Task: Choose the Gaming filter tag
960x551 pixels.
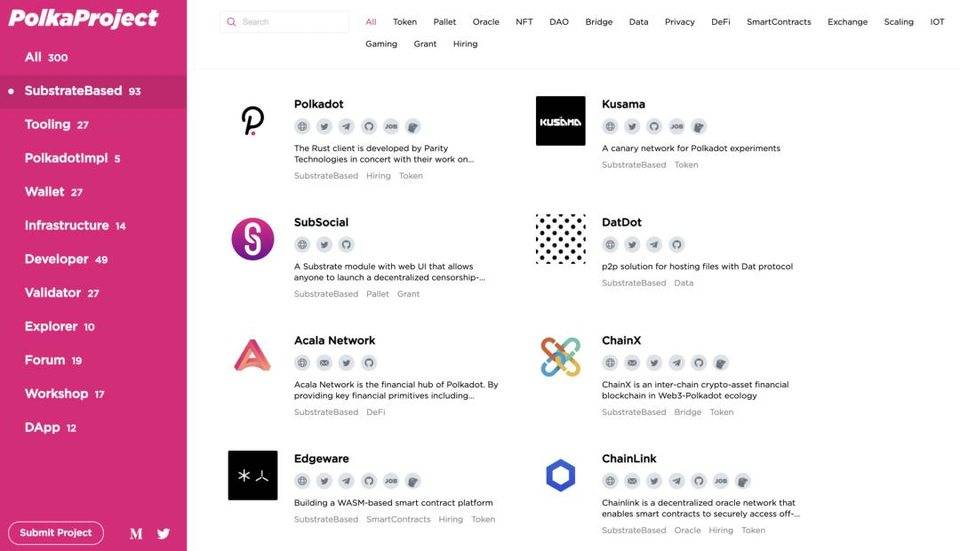Action: tap(381, 44)
